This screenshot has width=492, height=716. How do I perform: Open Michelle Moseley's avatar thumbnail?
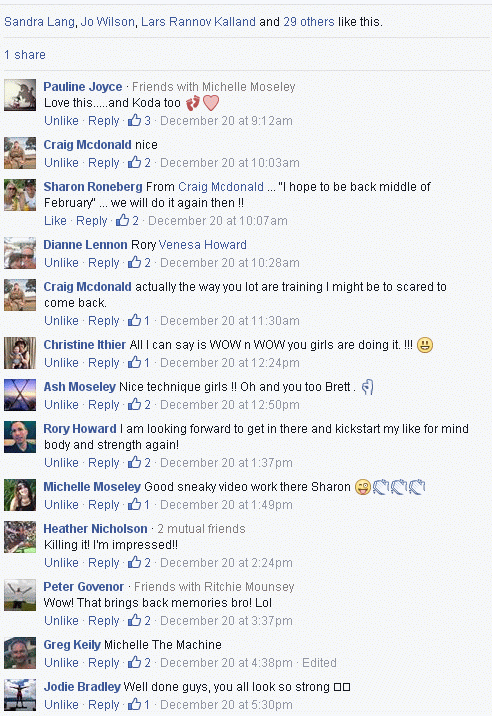(20, 495)
